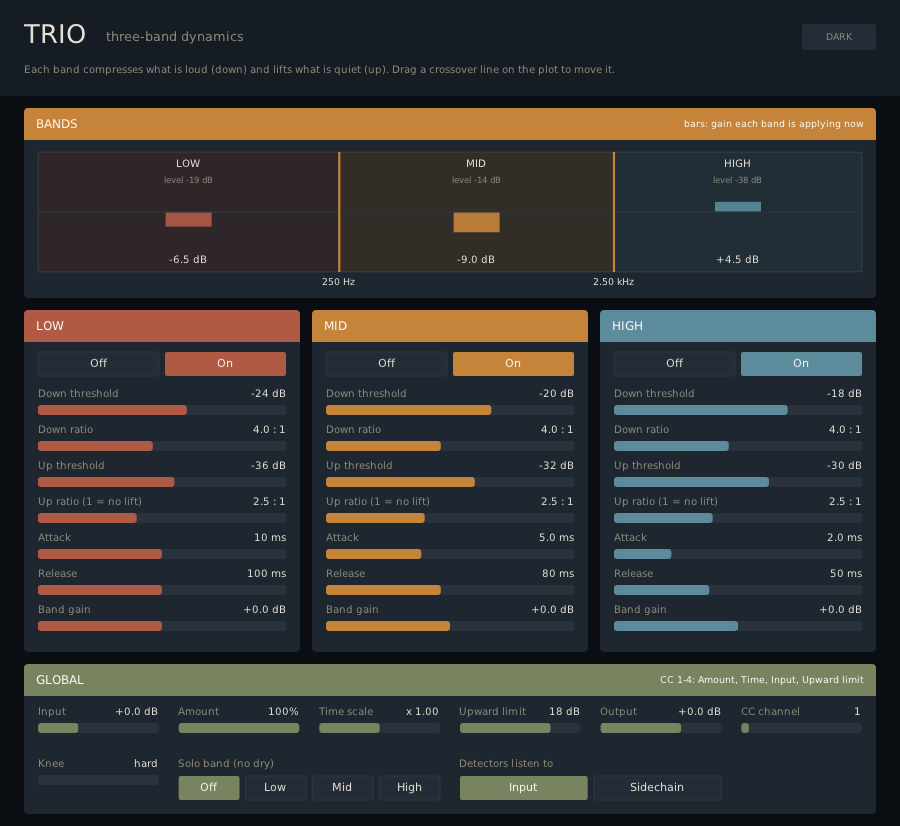Adjust the global Amount slider

[x=239, y=728]
